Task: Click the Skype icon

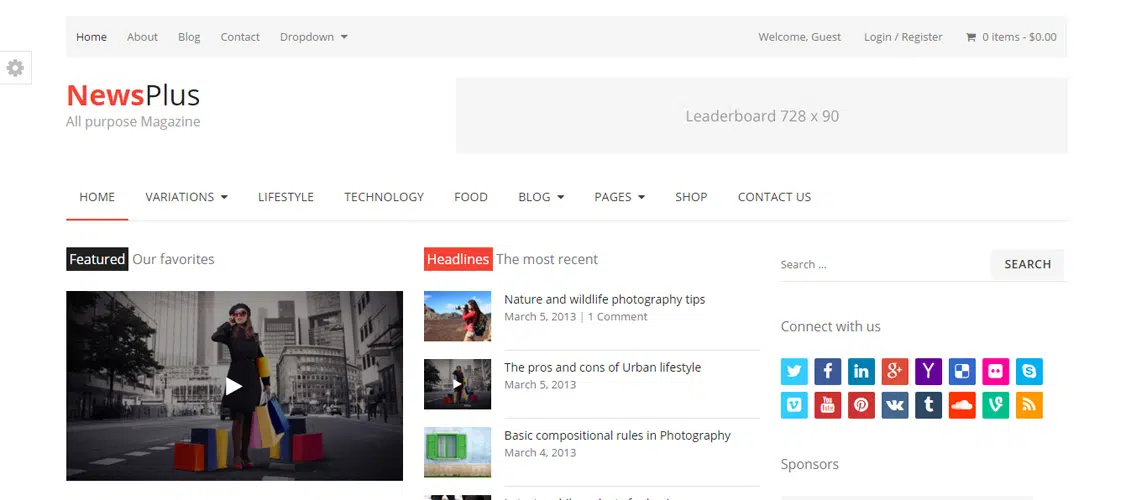Action: (1029, 372)
